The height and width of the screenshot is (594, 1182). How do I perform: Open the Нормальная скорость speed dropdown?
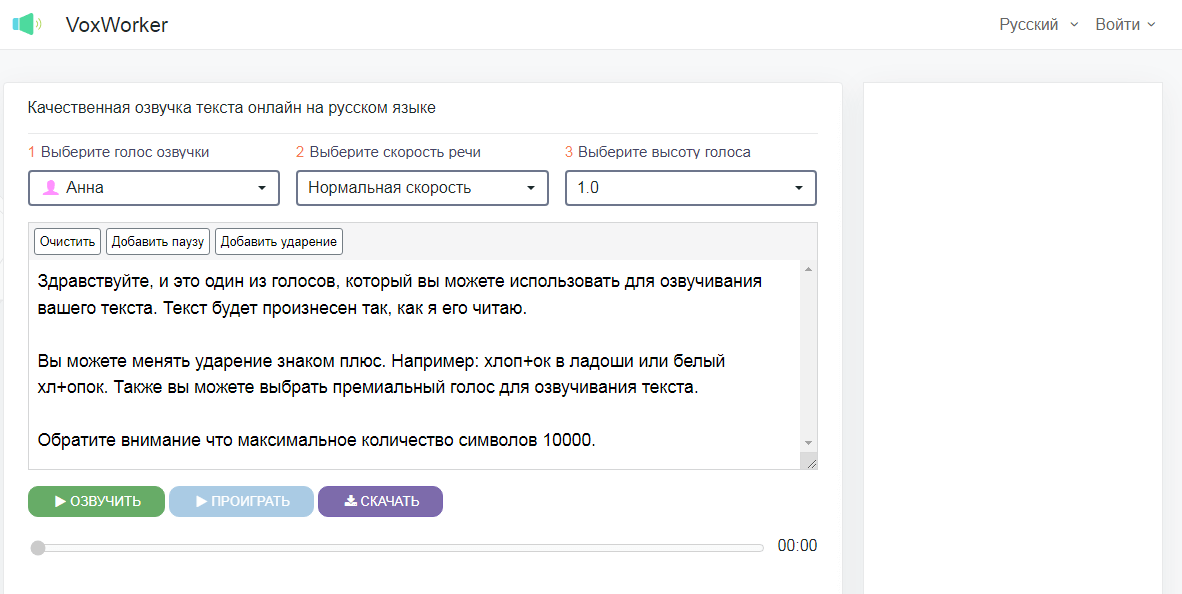click(x=422, y=188)
